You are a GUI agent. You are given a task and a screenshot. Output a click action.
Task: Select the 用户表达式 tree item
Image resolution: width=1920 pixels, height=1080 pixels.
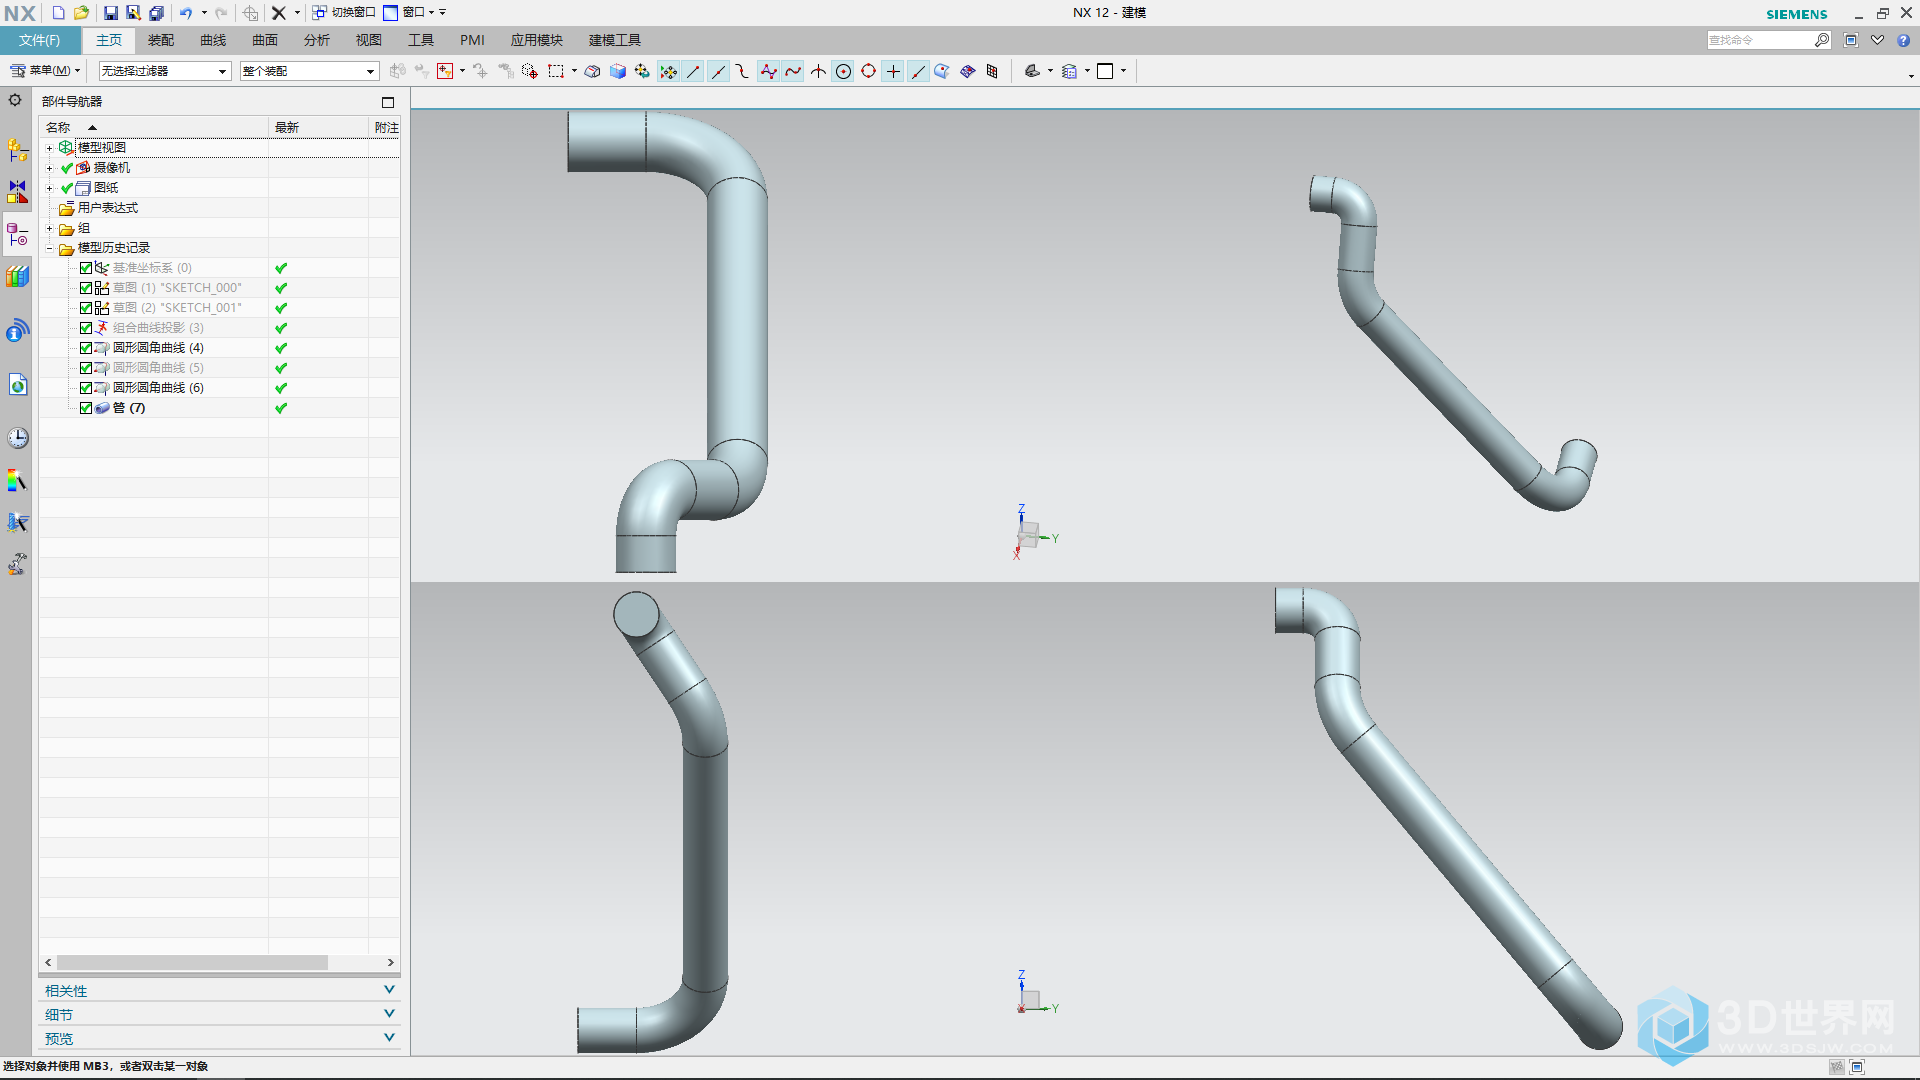point(108,208)
